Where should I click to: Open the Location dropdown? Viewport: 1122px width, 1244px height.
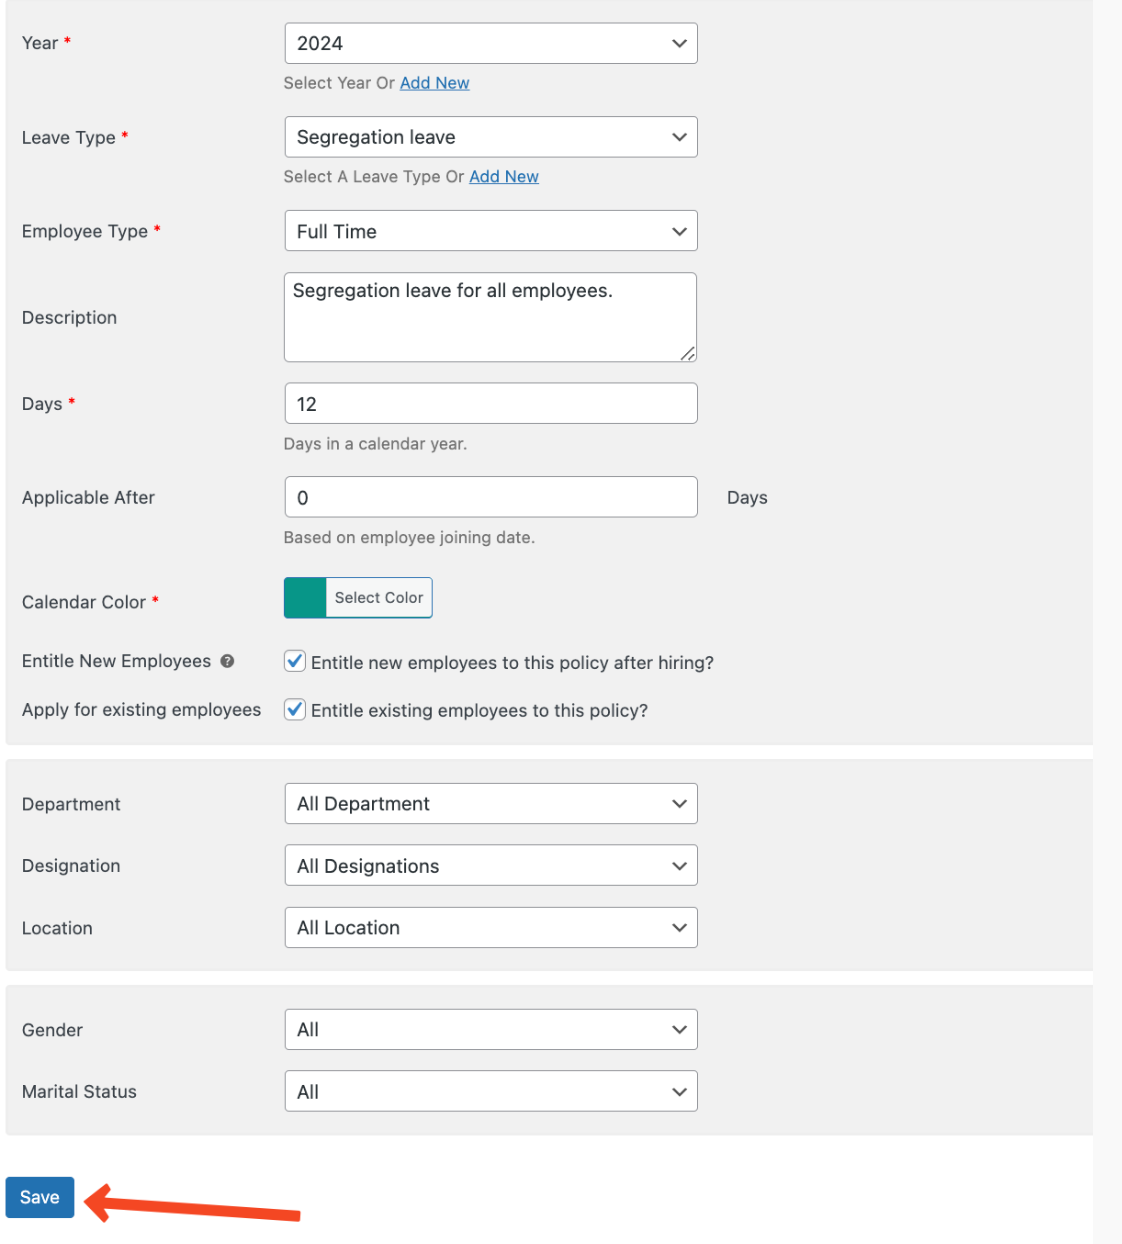point(490,928)
